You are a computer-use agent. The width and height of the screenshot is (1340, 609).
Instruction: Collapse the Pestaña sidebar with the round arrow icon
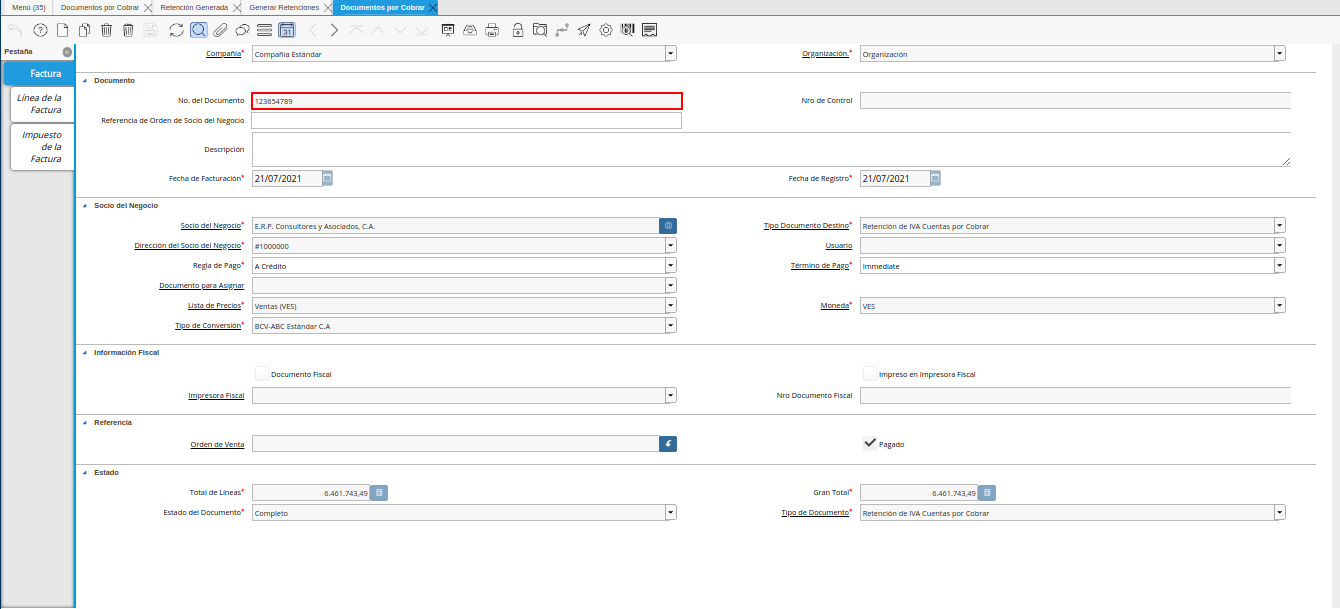pos(67,51)
